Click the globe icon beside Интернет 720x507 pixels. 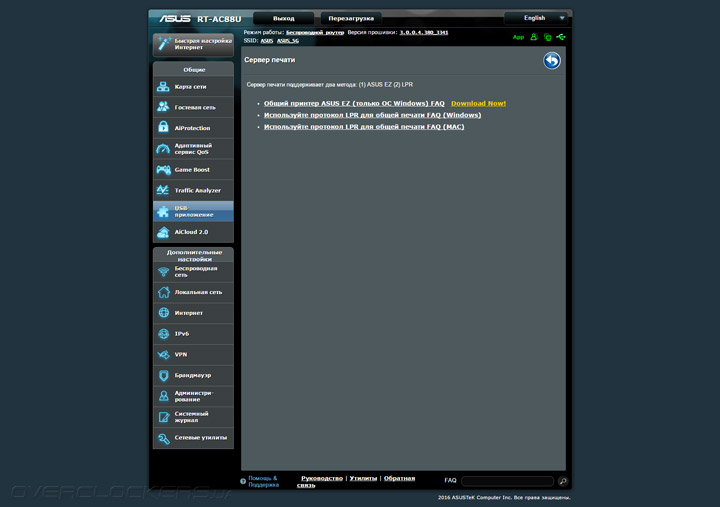click(163, 313)
